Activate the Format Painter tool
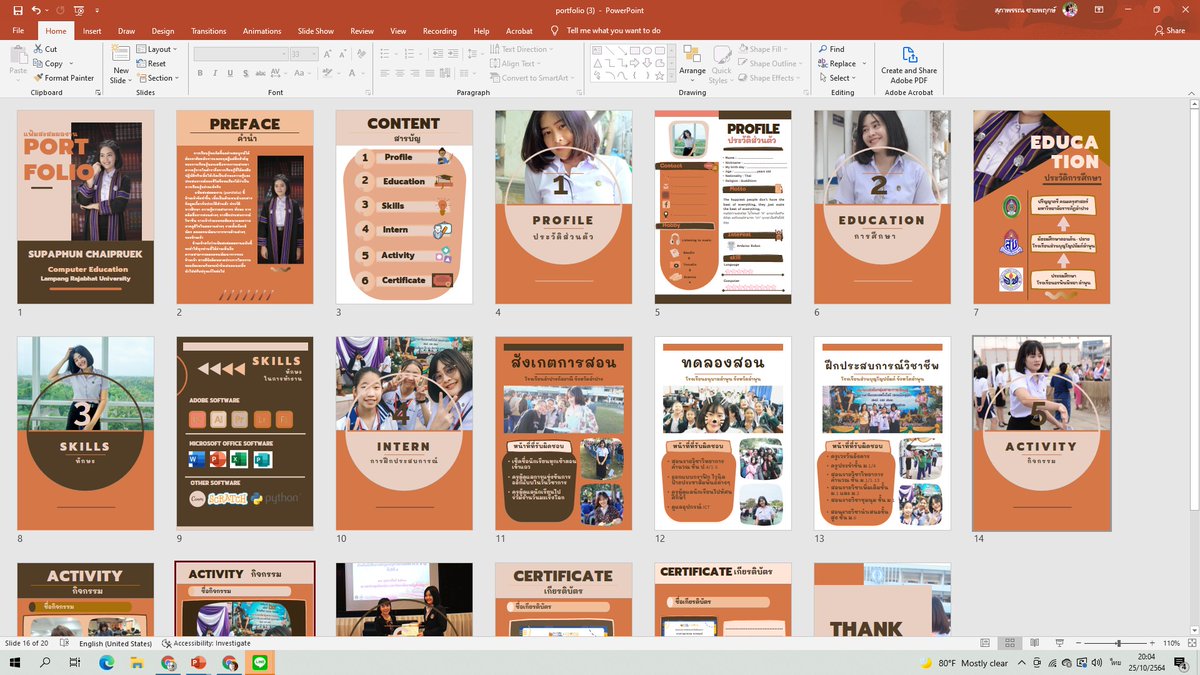 pyautogui.click(x=63, y=78)
